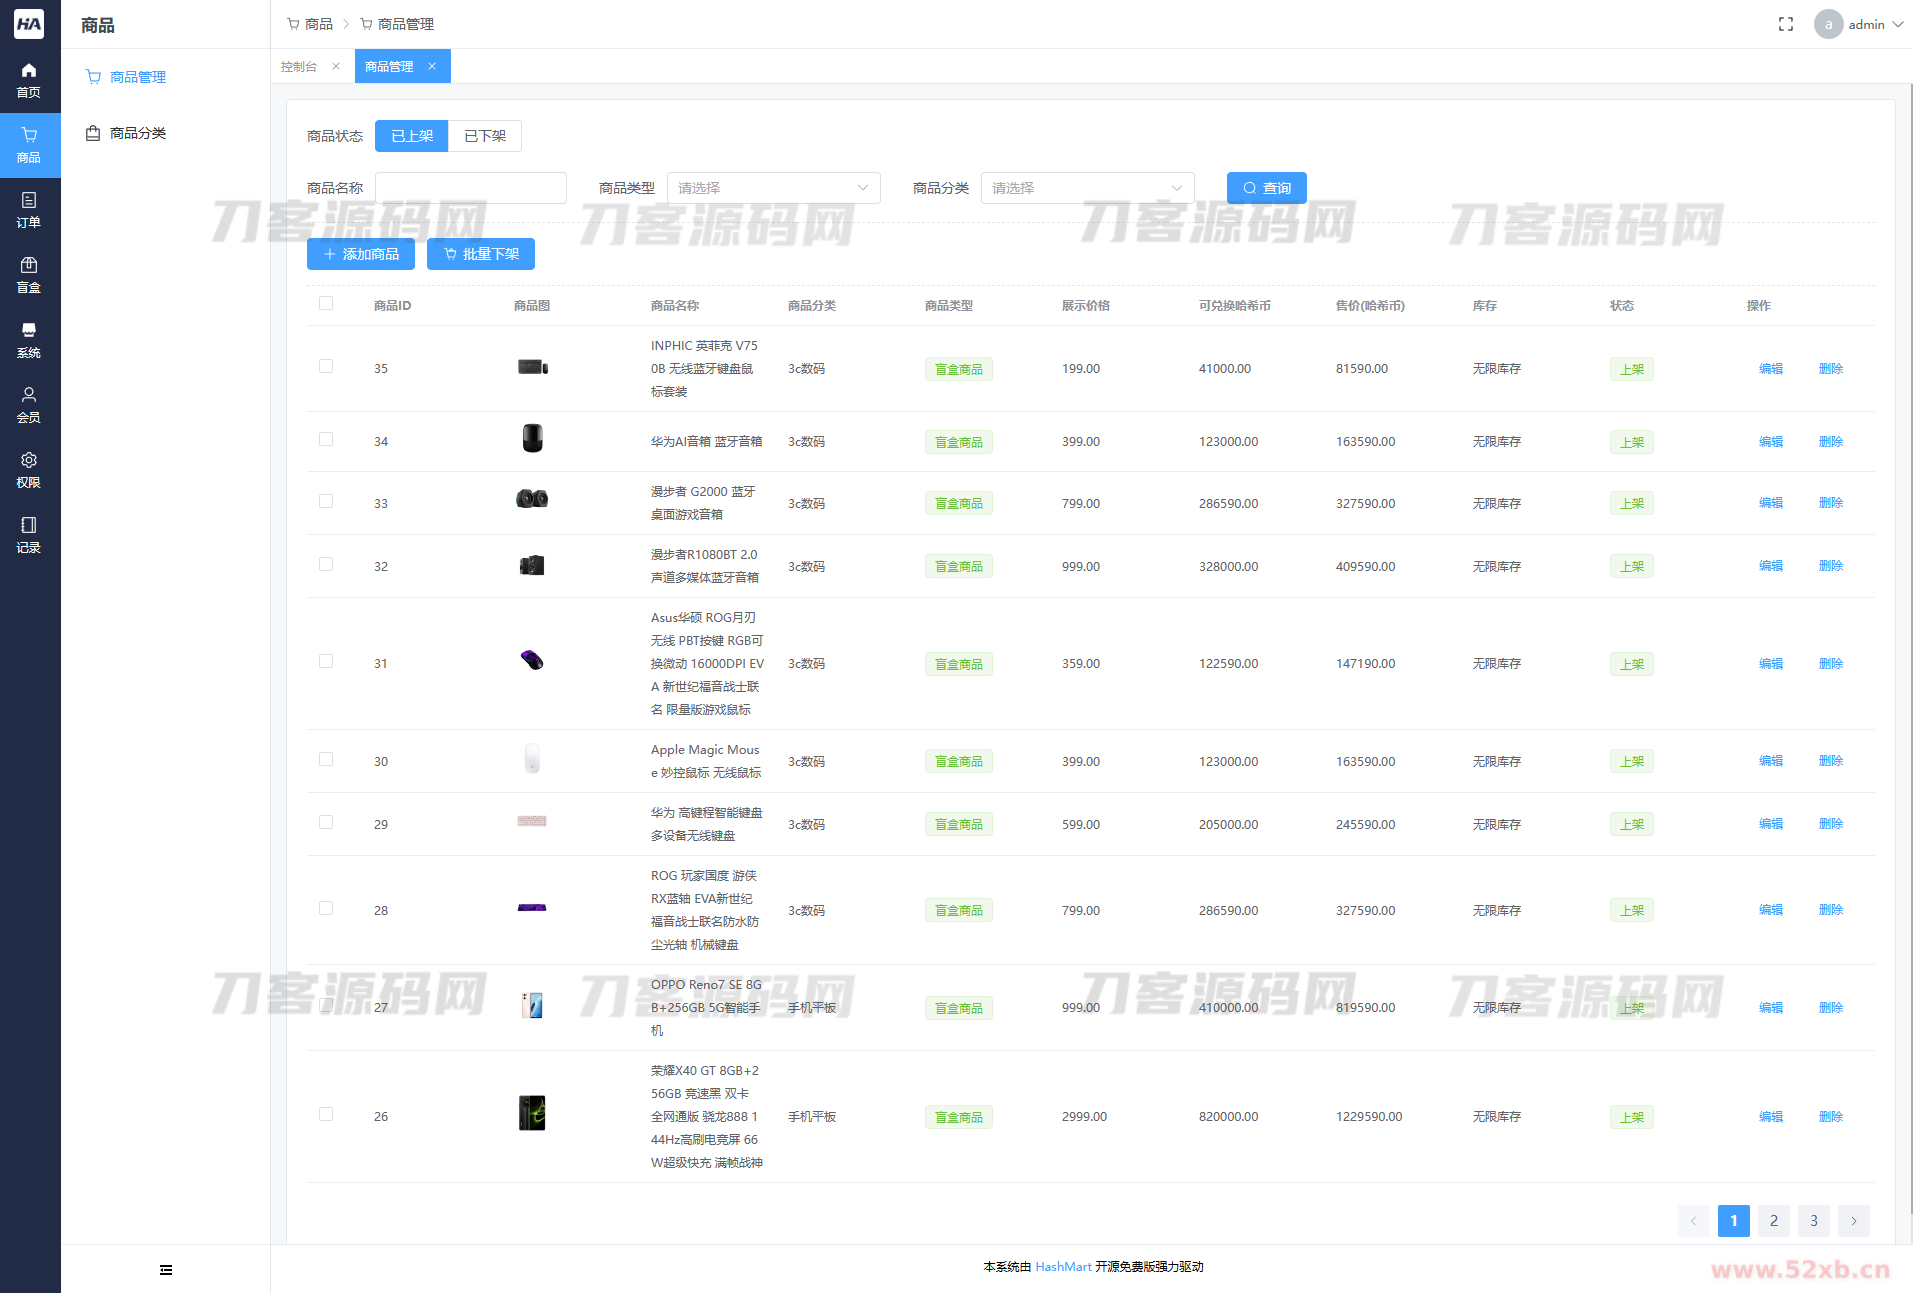Switch to the 控制台 tab
The image size is (1913, 1293).
pos(299,67)
